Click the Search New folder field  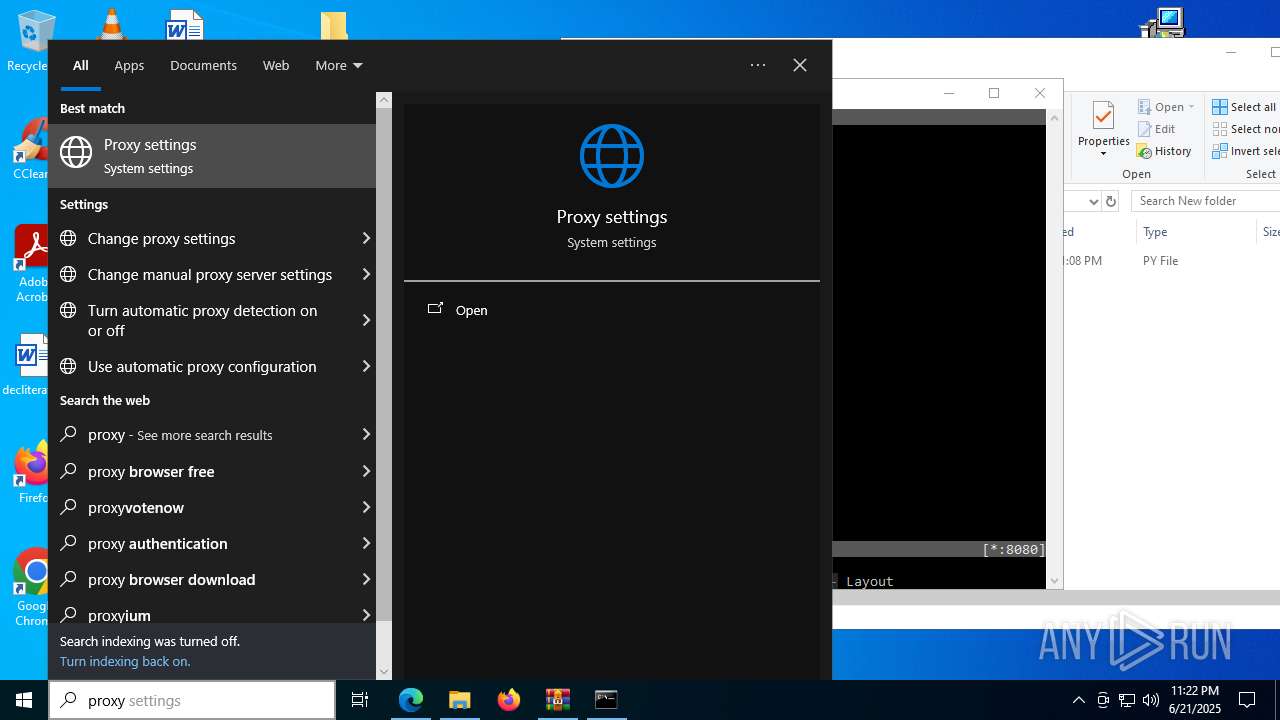(1206, 201)
